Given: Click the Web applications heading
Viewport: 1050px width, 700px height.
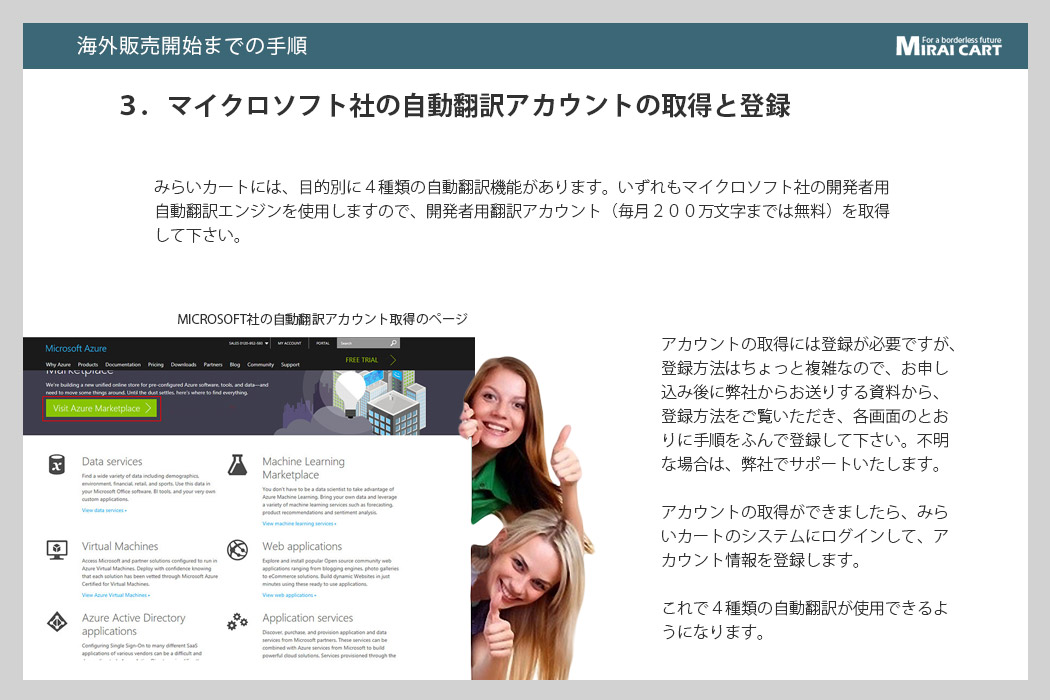Looking at the screenshot, I should pyautogui.click(x=302, y=547).
